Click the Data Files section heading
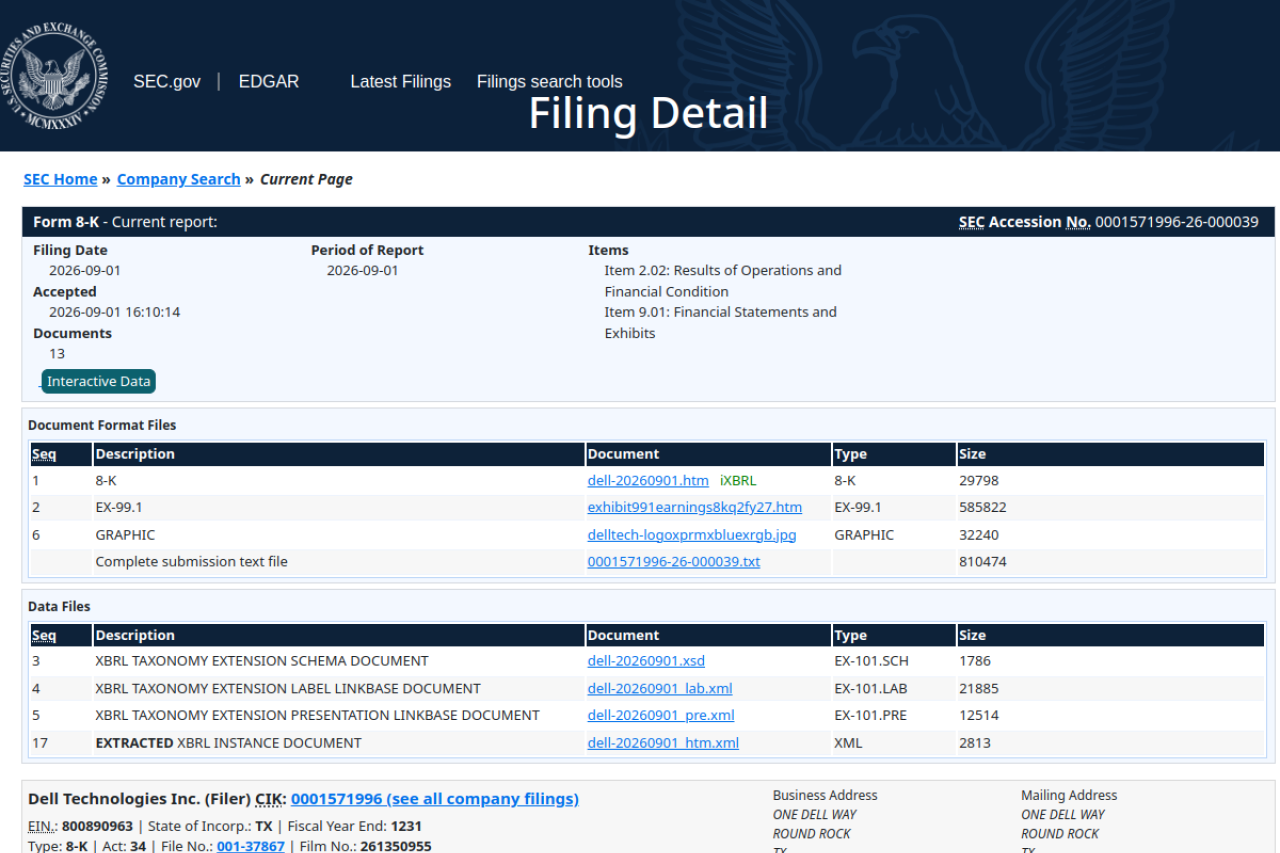1280x853 pixels. [x=59, y=606]
